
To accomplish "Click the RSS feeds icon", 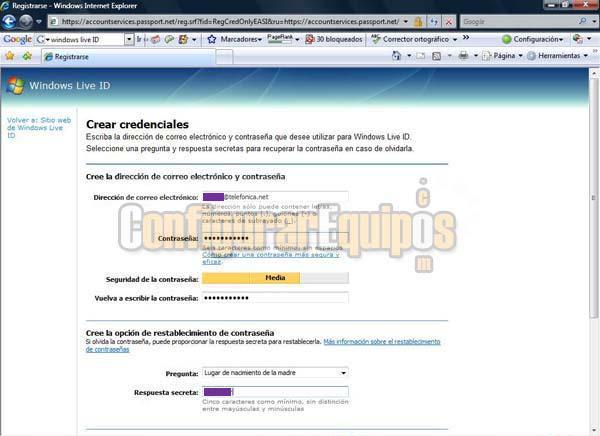I will tap(436, 56).
